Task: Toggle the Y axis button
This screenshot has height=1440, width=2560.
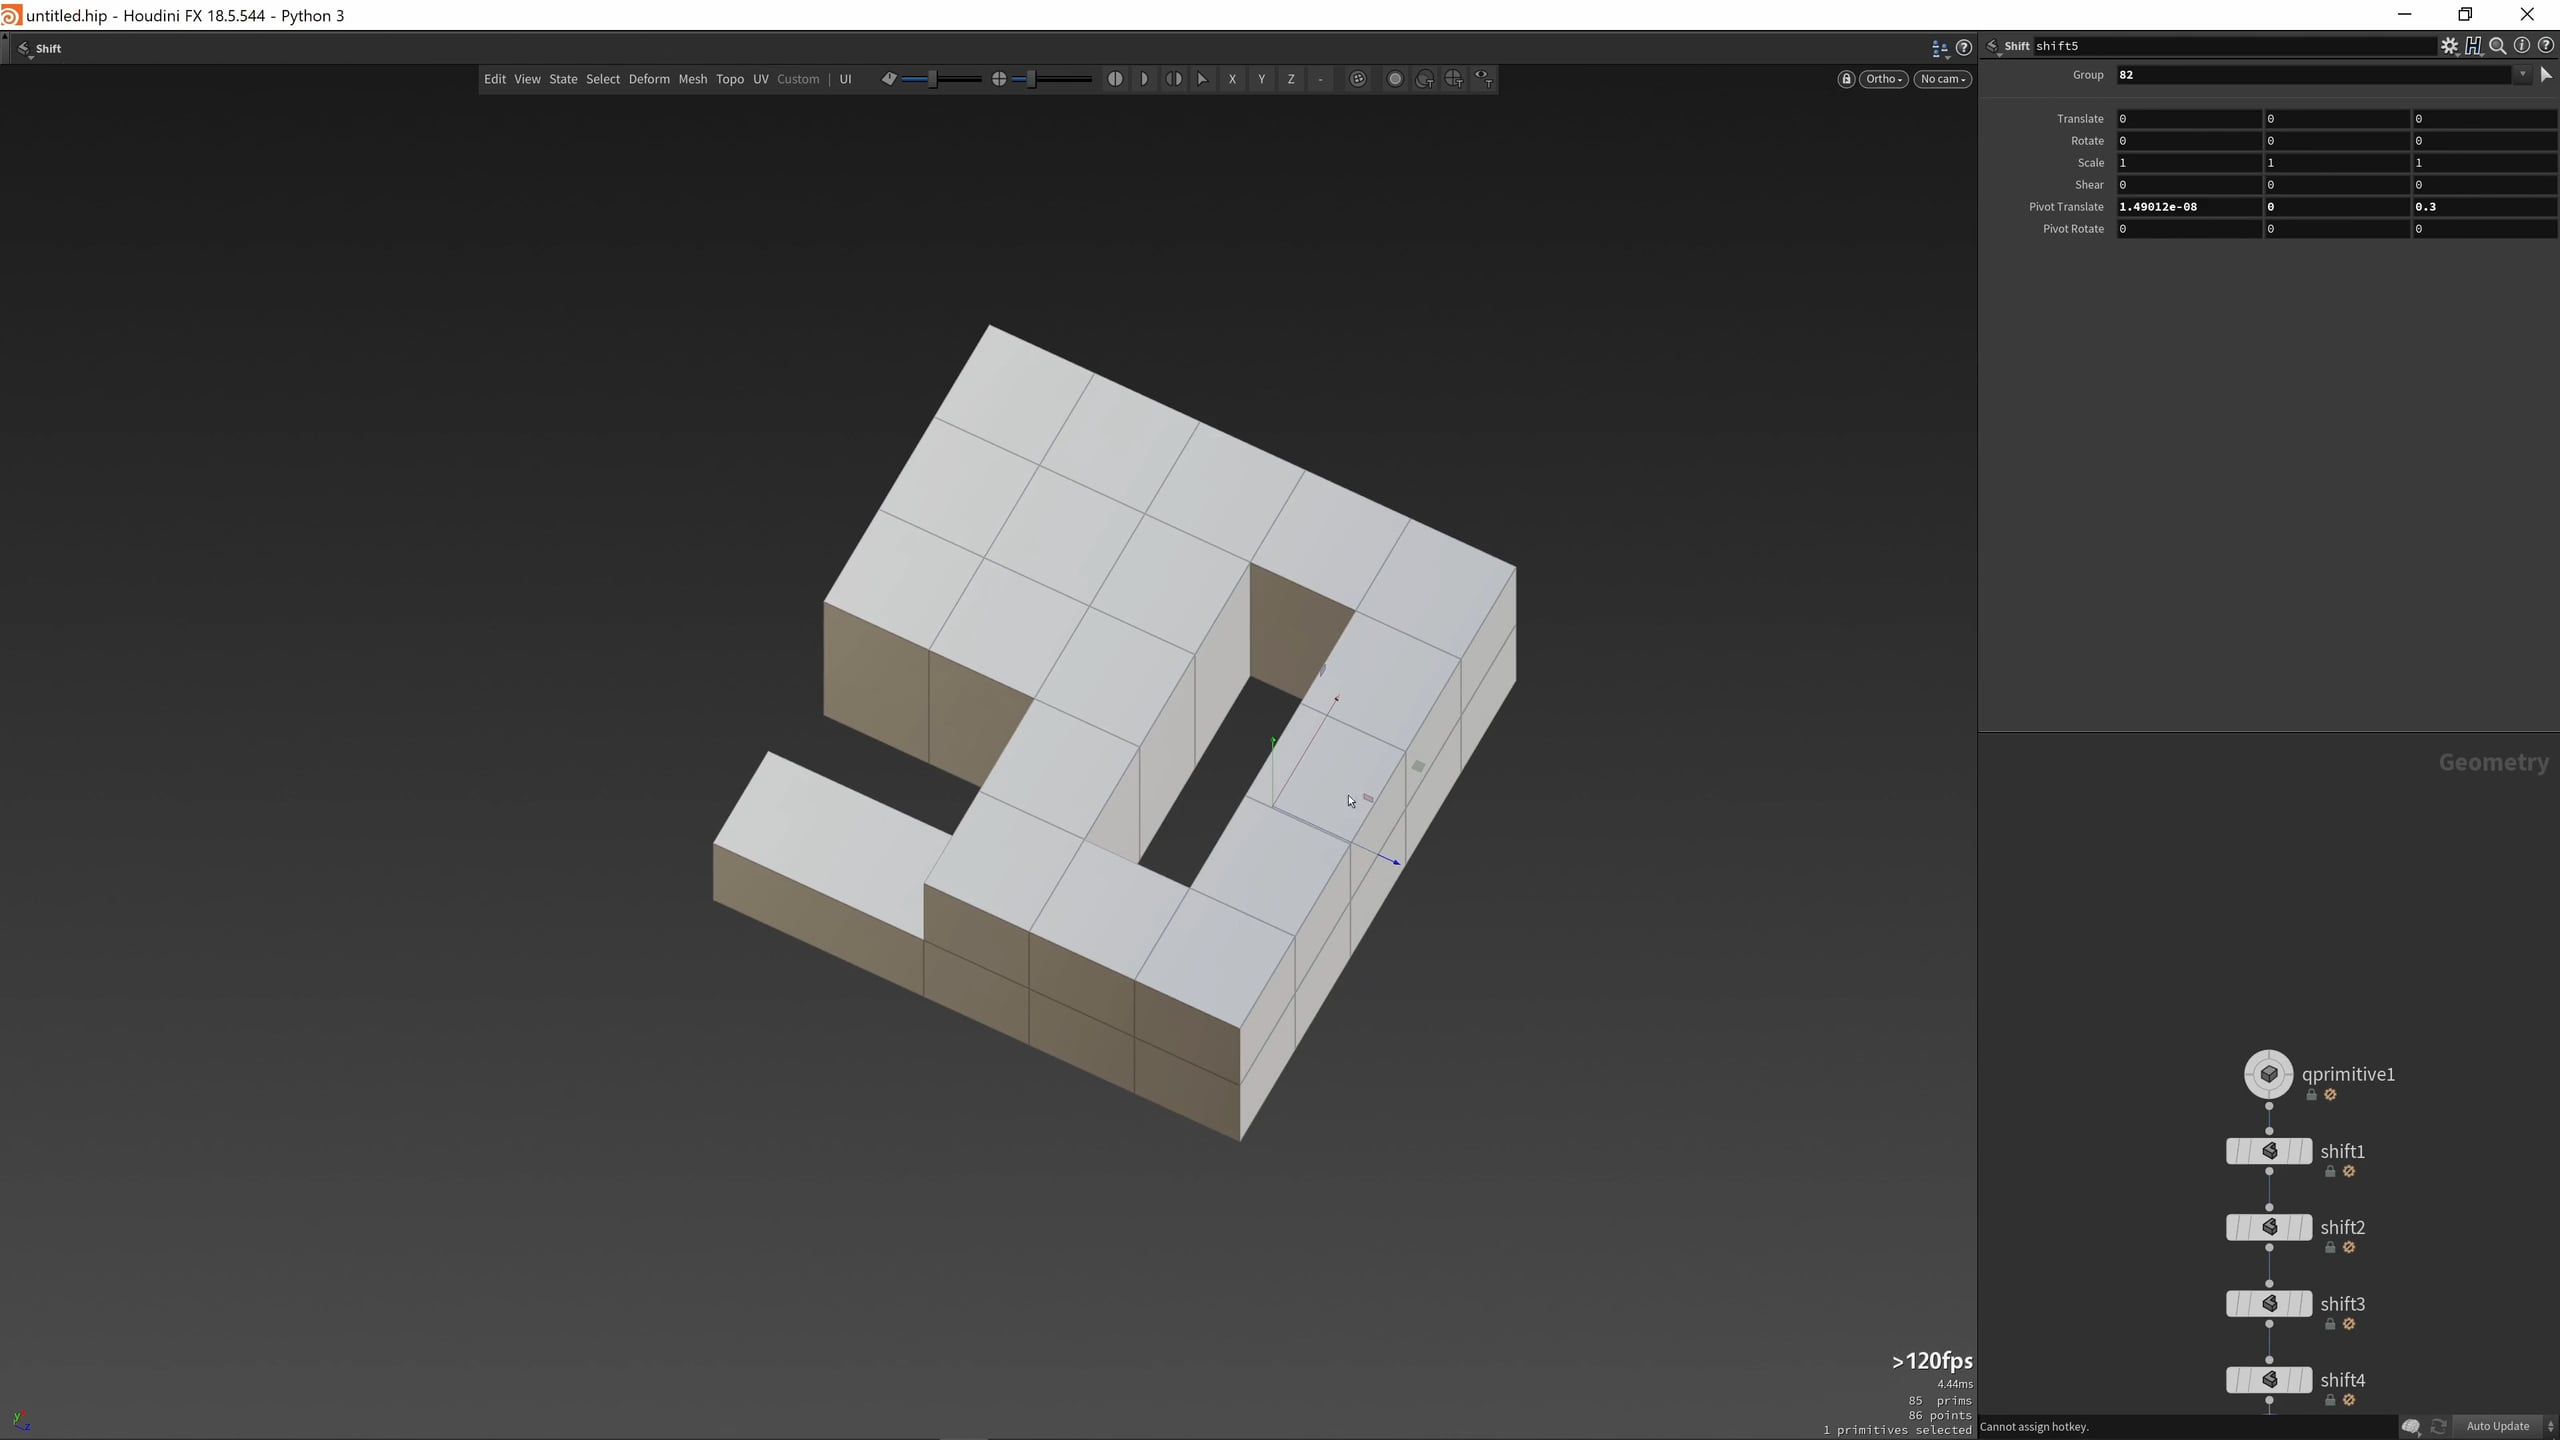Action: [1262, 79]
